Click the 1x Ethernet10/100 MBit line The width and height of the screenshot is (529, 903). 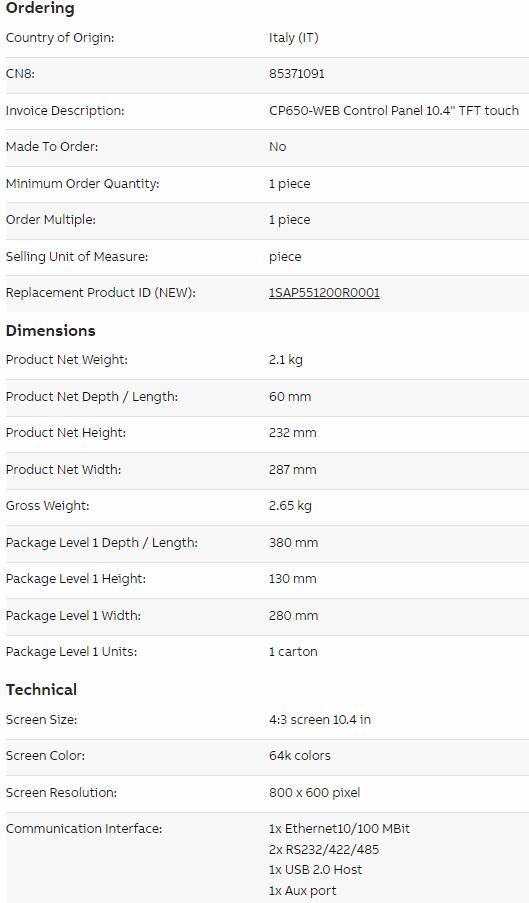click(x=340, y=829)
